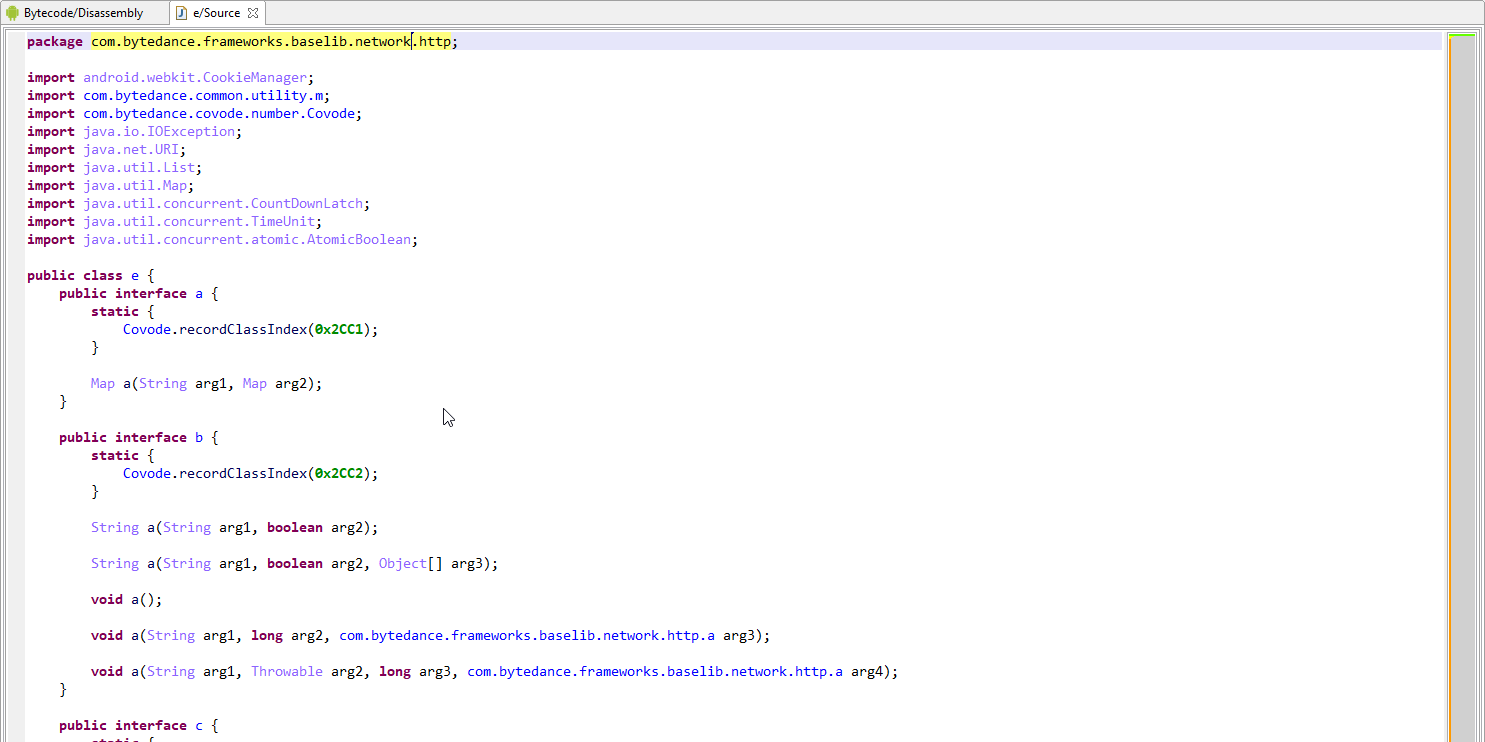Click the 'arg4' parameter name

tap(867, 671)
